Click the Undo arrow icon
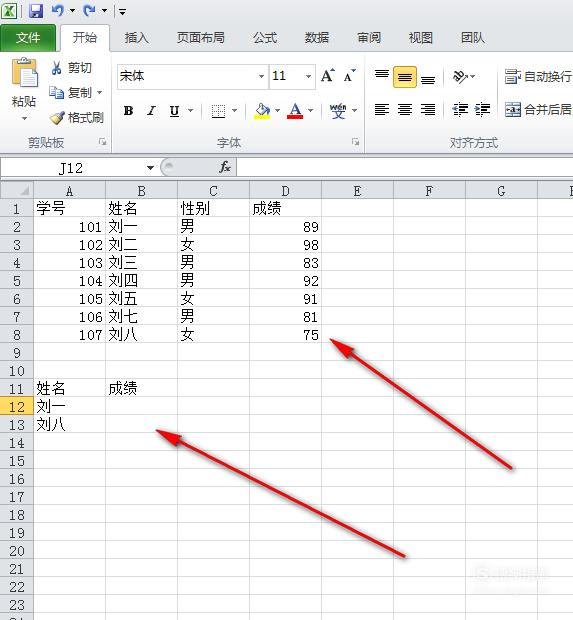Screen dimensions: 573x620 (x=58, y=11)
